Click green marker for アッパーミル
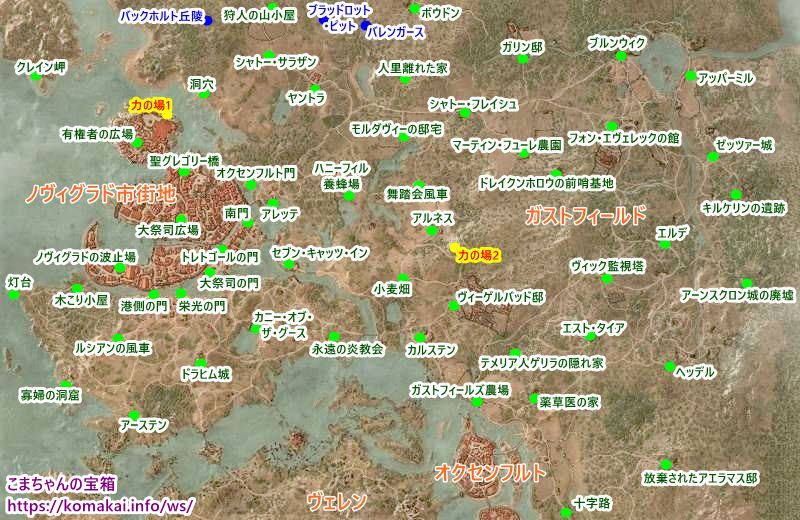 pyautogui.click(x=691, y=75)
